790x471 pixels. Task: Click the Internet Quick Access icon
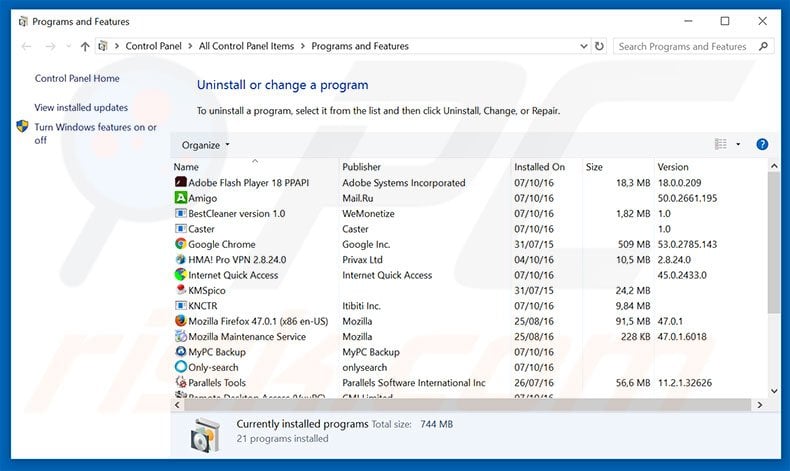point(180,275)
